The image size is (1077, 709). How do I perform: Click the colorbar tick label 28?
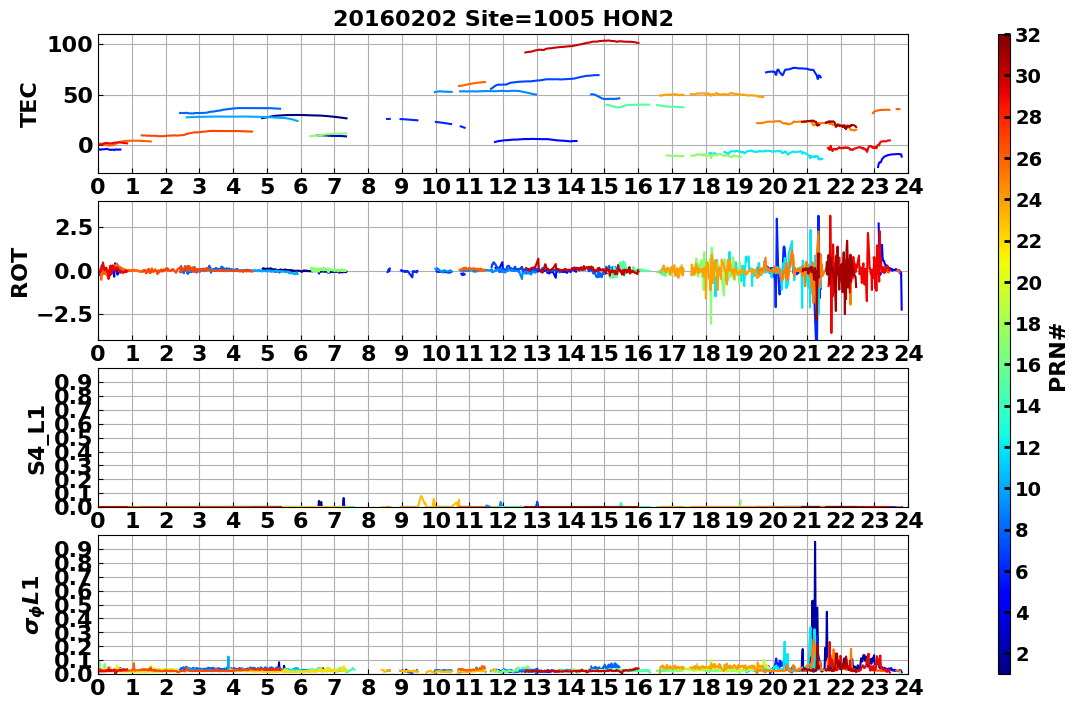[x=1028, y=117]
